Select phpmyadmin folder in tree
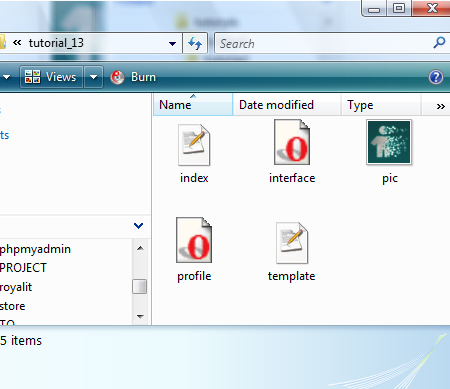450x389 pixels. pyautogui.click(x=35, y=249)
